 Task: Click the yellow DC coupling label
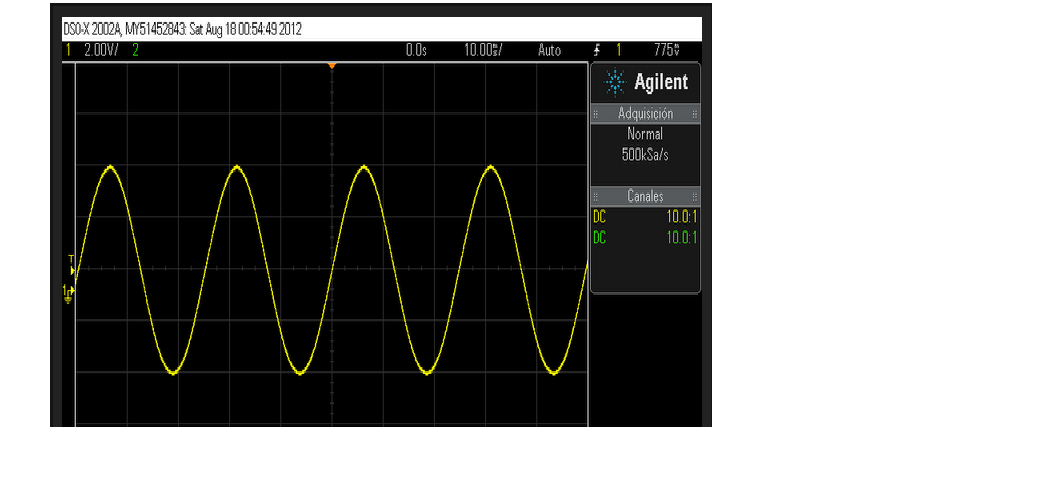click(x=599, y=217)
